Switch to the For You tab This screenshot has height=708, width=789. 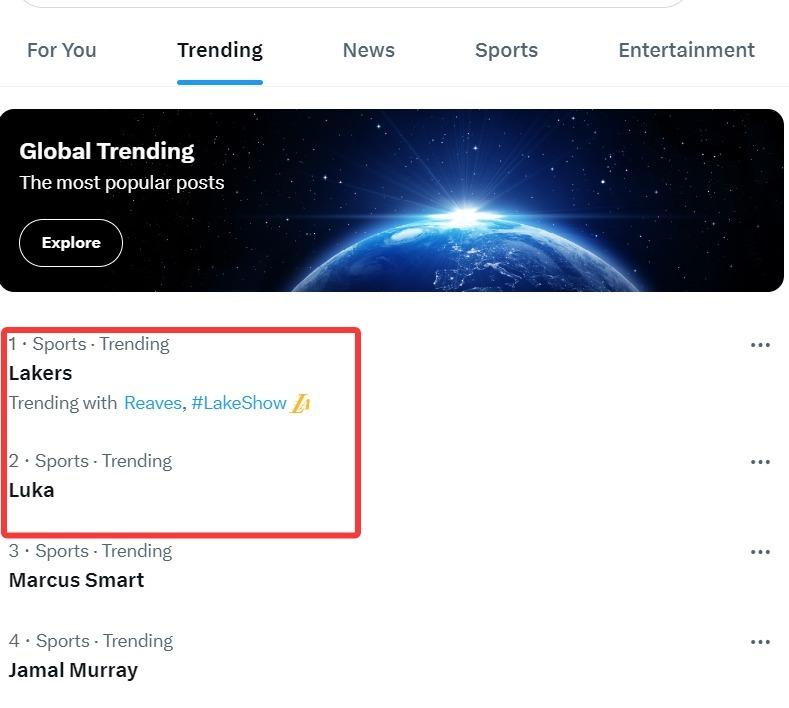click(x=60, y=50)
